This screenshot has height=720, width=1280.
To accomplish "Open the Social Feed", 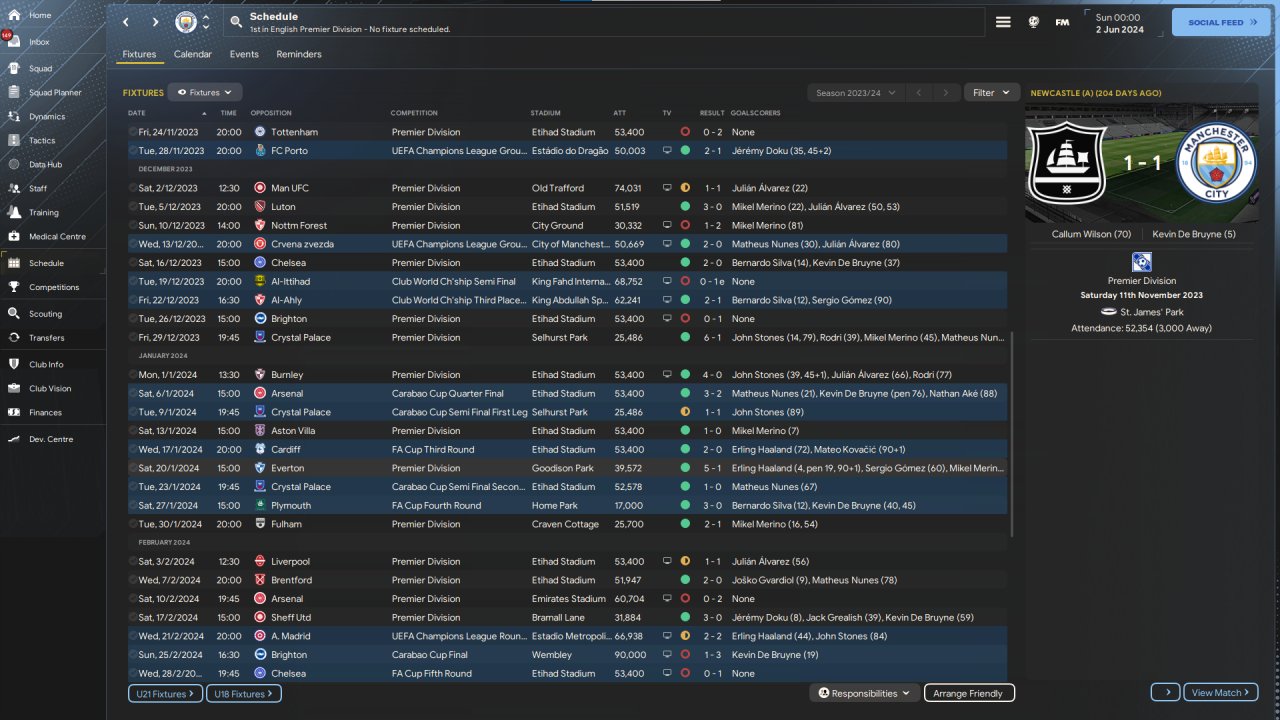I will [x=1221, y=22].
